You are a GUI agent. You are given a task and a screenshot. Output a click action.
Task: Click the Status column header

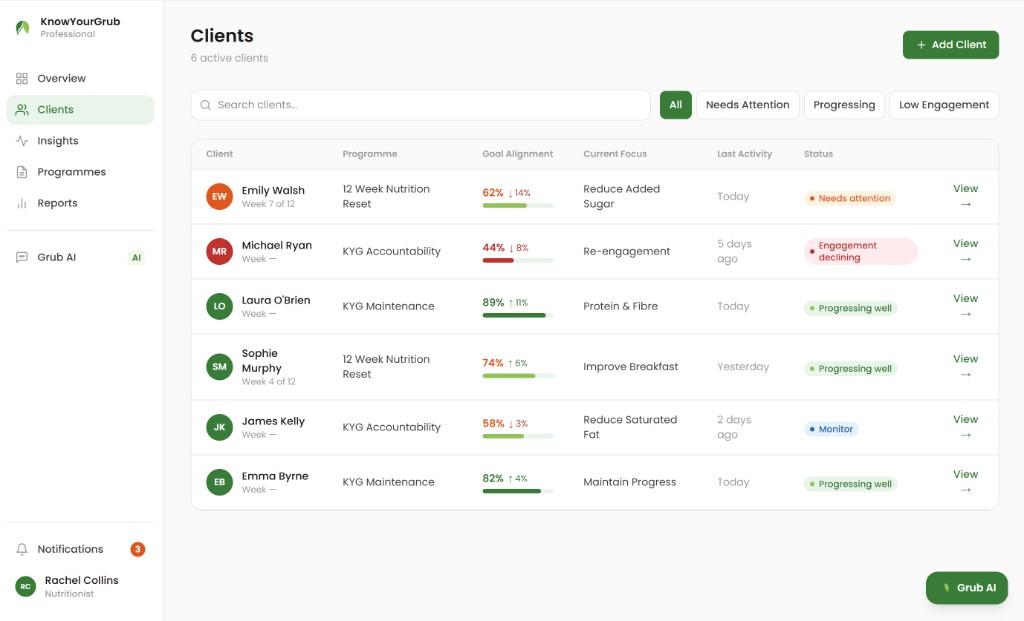(818, 154)
